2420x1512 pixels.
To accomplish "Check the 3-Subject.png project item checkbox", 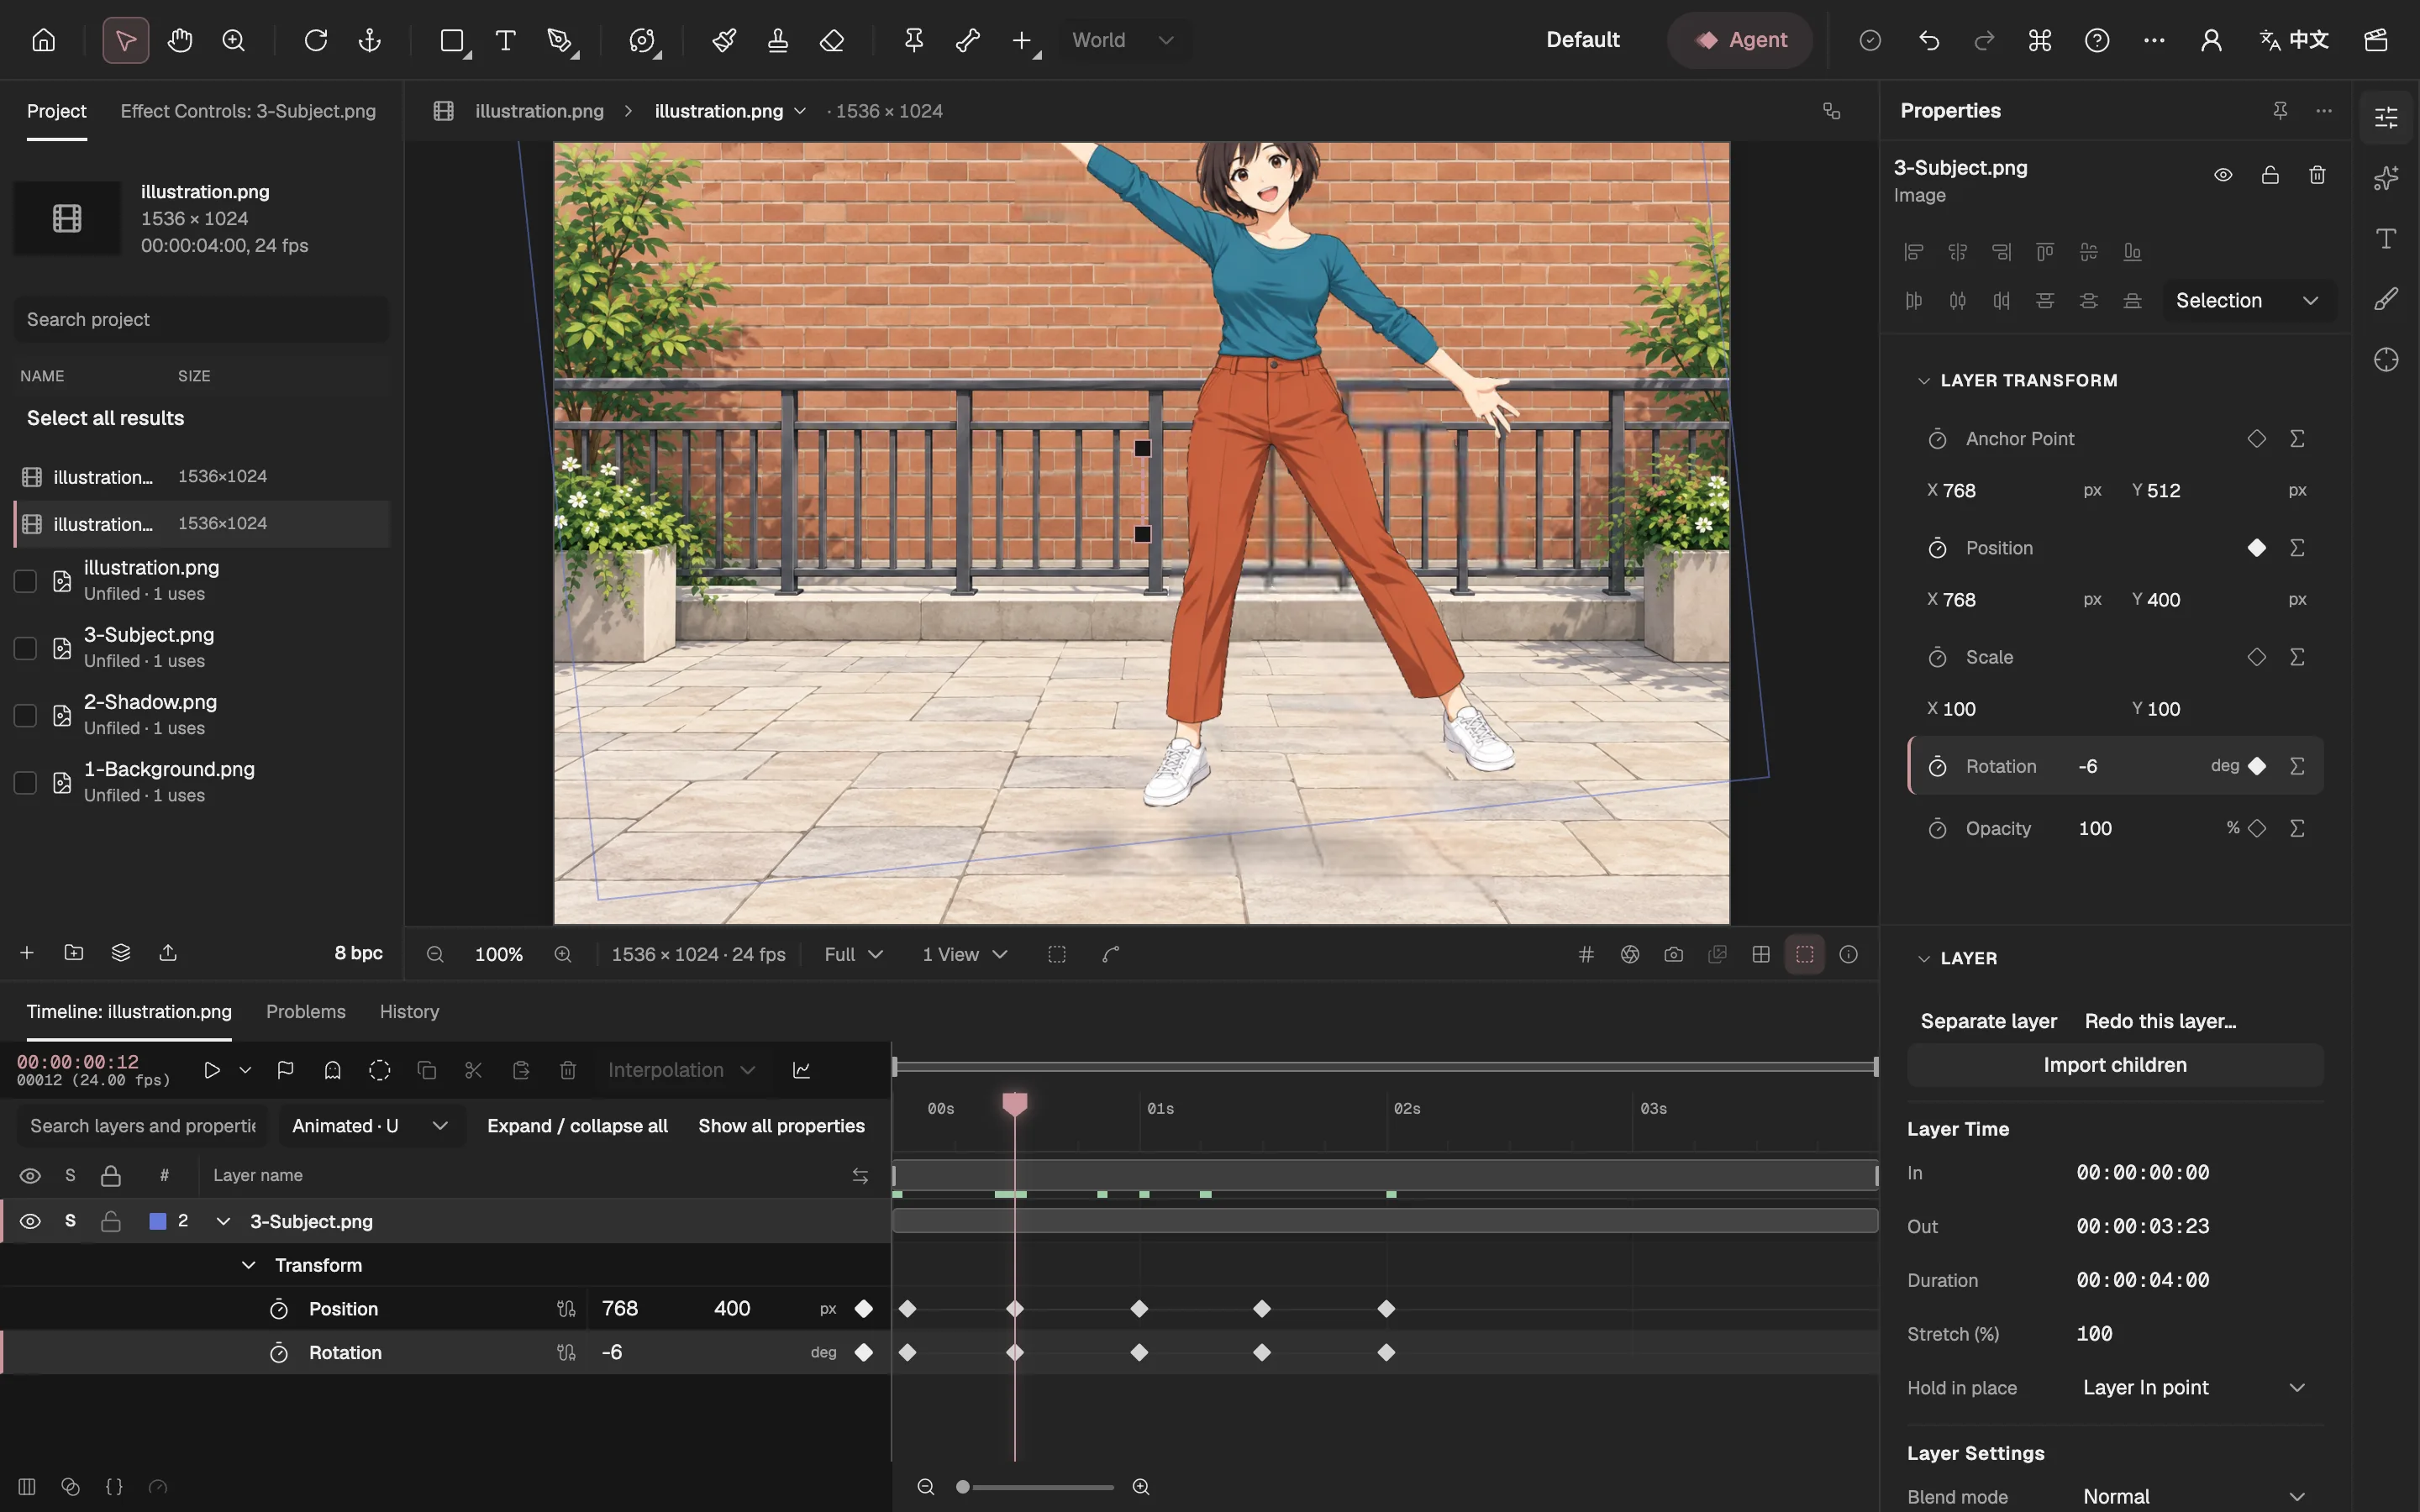I will coord(25,648).
